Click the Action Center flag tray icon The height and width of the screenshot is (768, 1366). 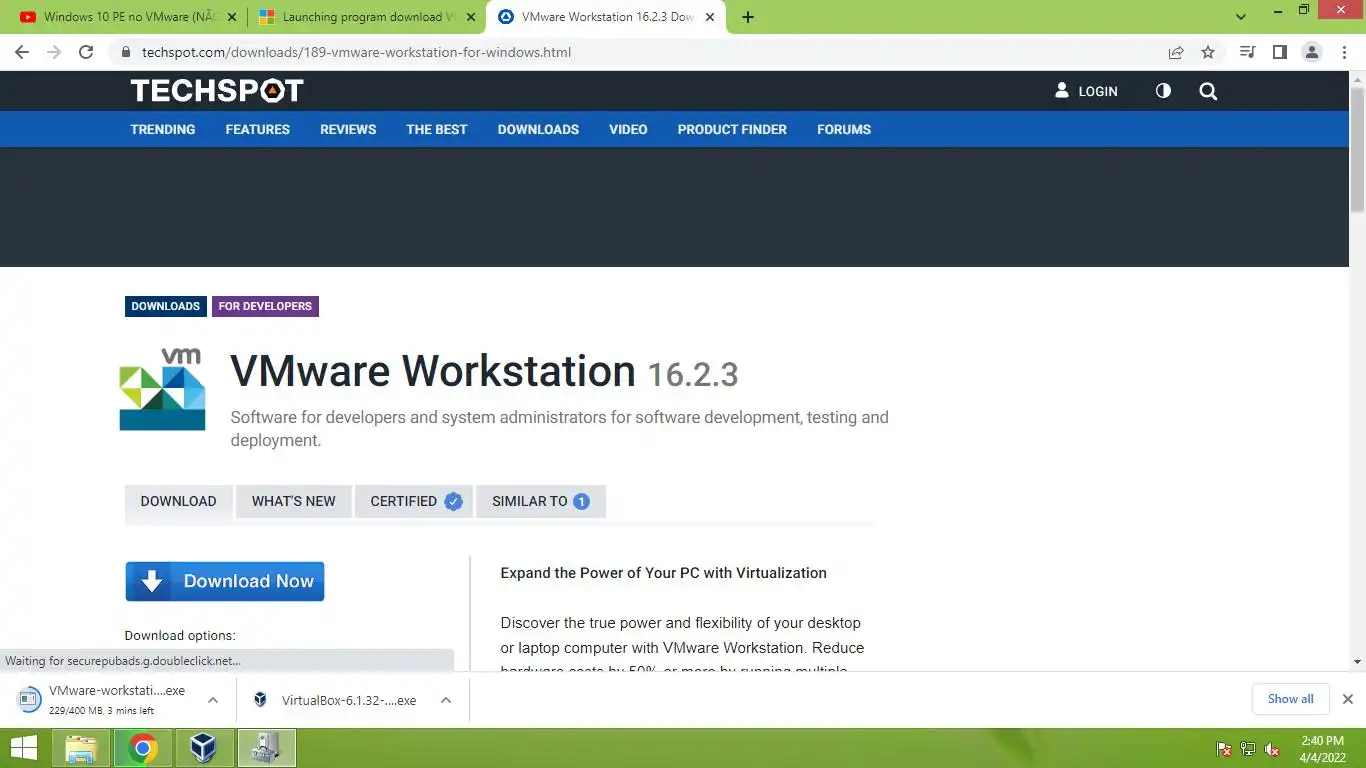[1223, 749]
